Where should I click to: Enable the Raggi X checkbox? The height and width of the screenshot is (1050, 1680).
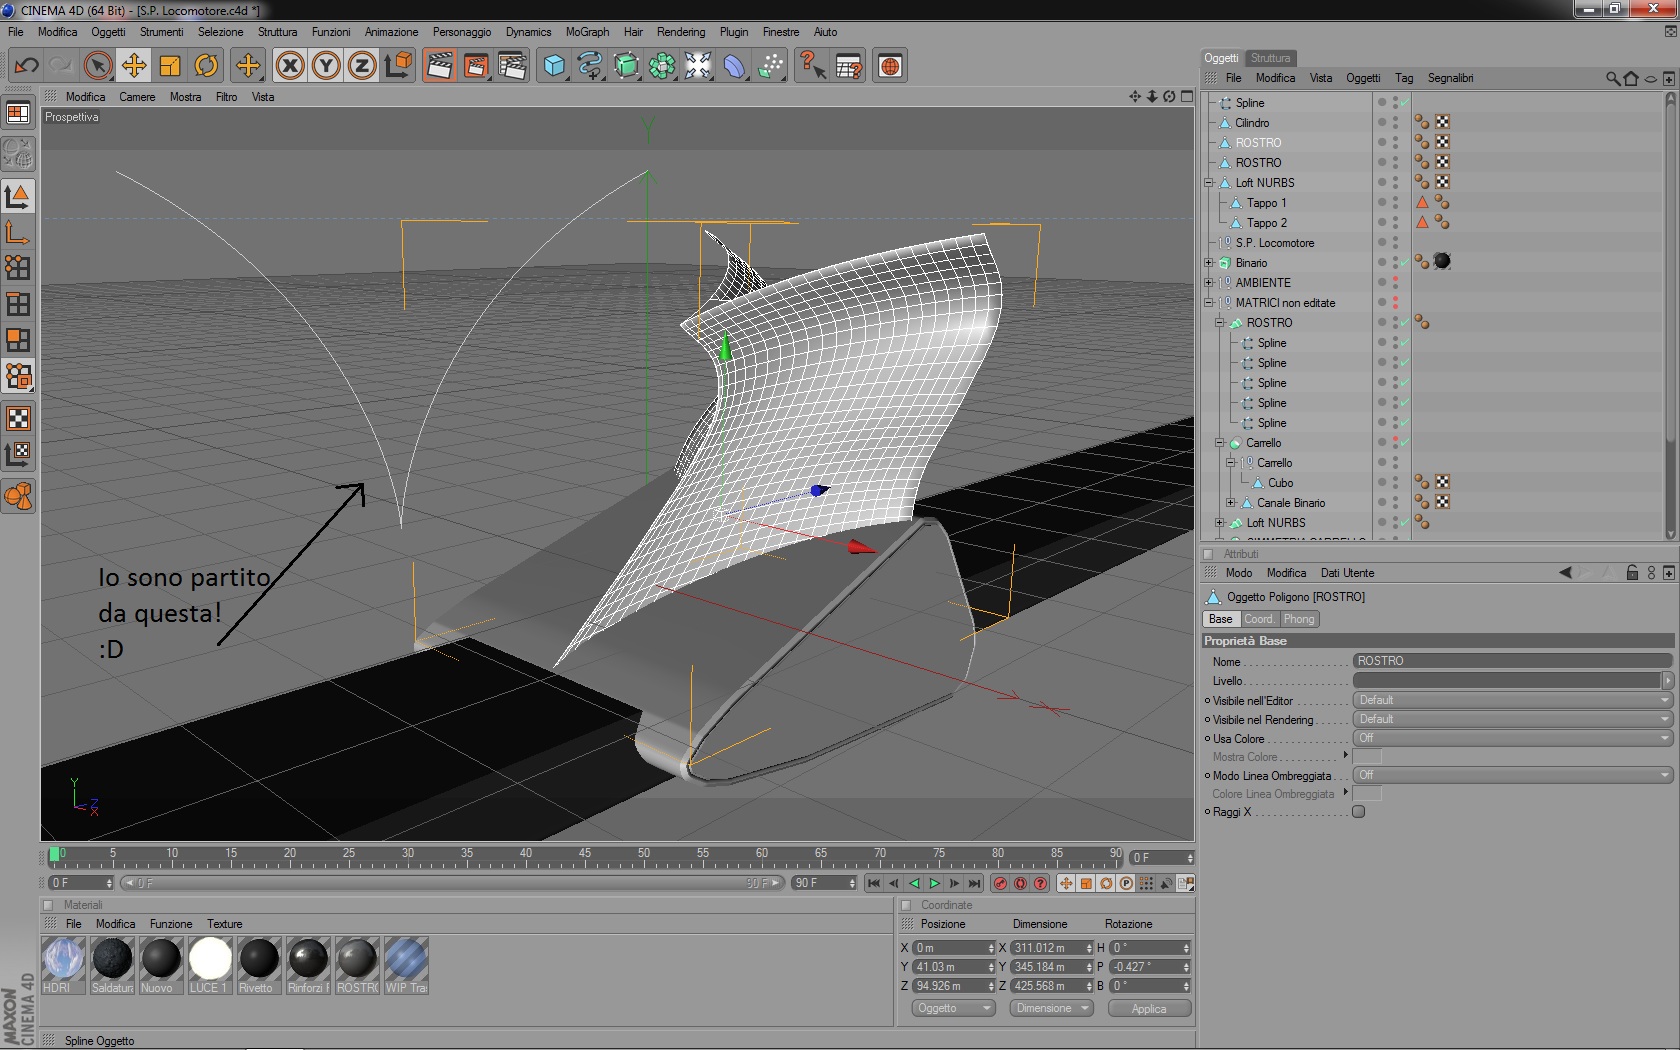point(1358,812)
